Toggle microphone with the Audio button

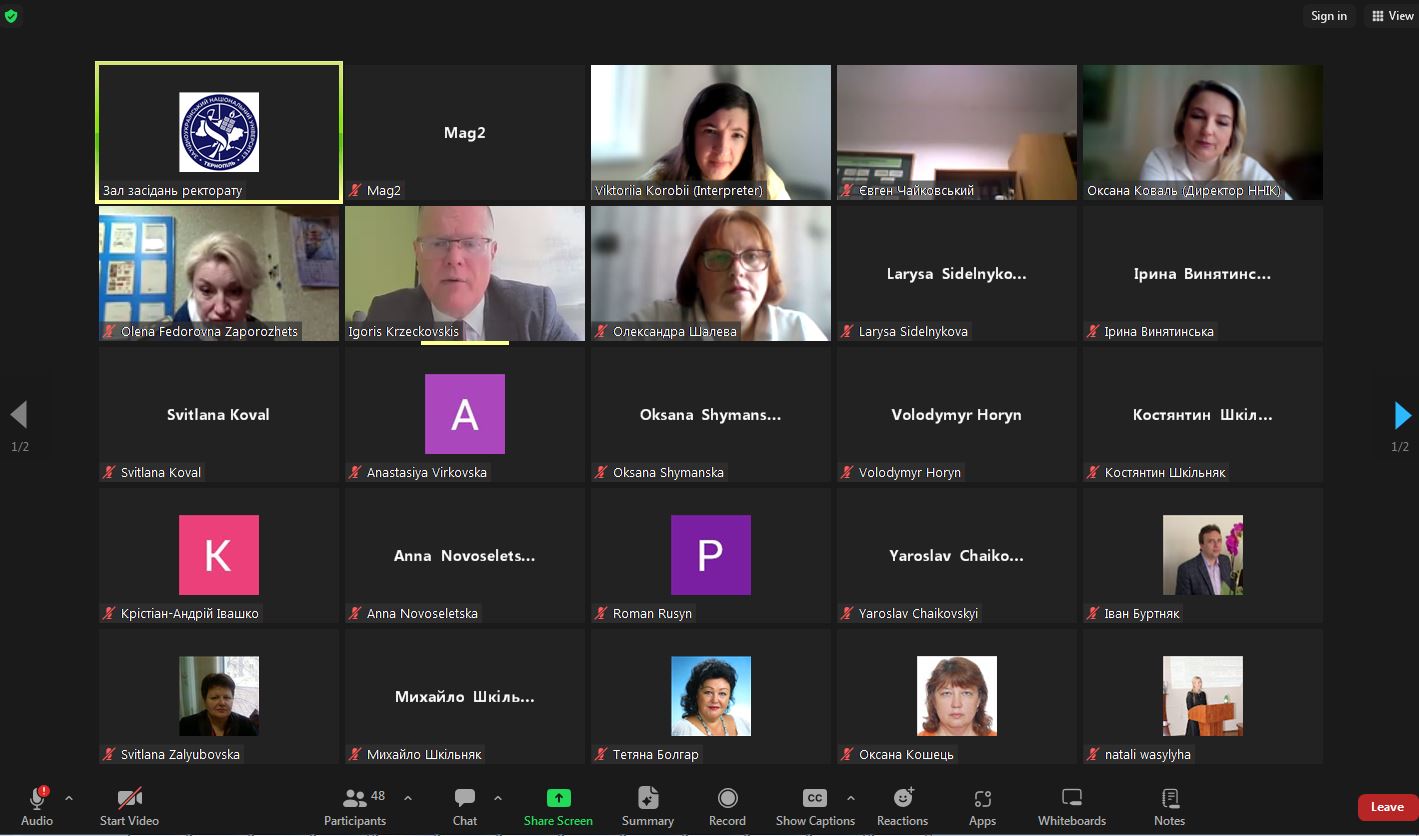point(37,805)
